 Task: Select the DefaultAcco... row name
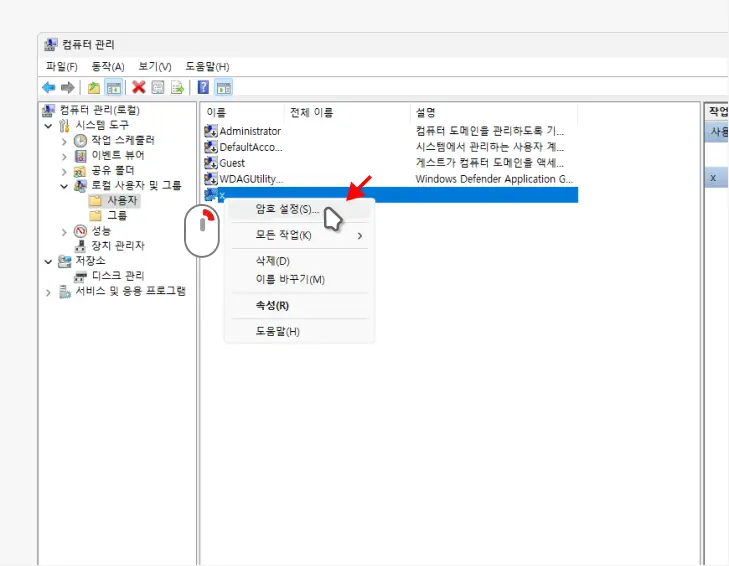coord(251,147)
